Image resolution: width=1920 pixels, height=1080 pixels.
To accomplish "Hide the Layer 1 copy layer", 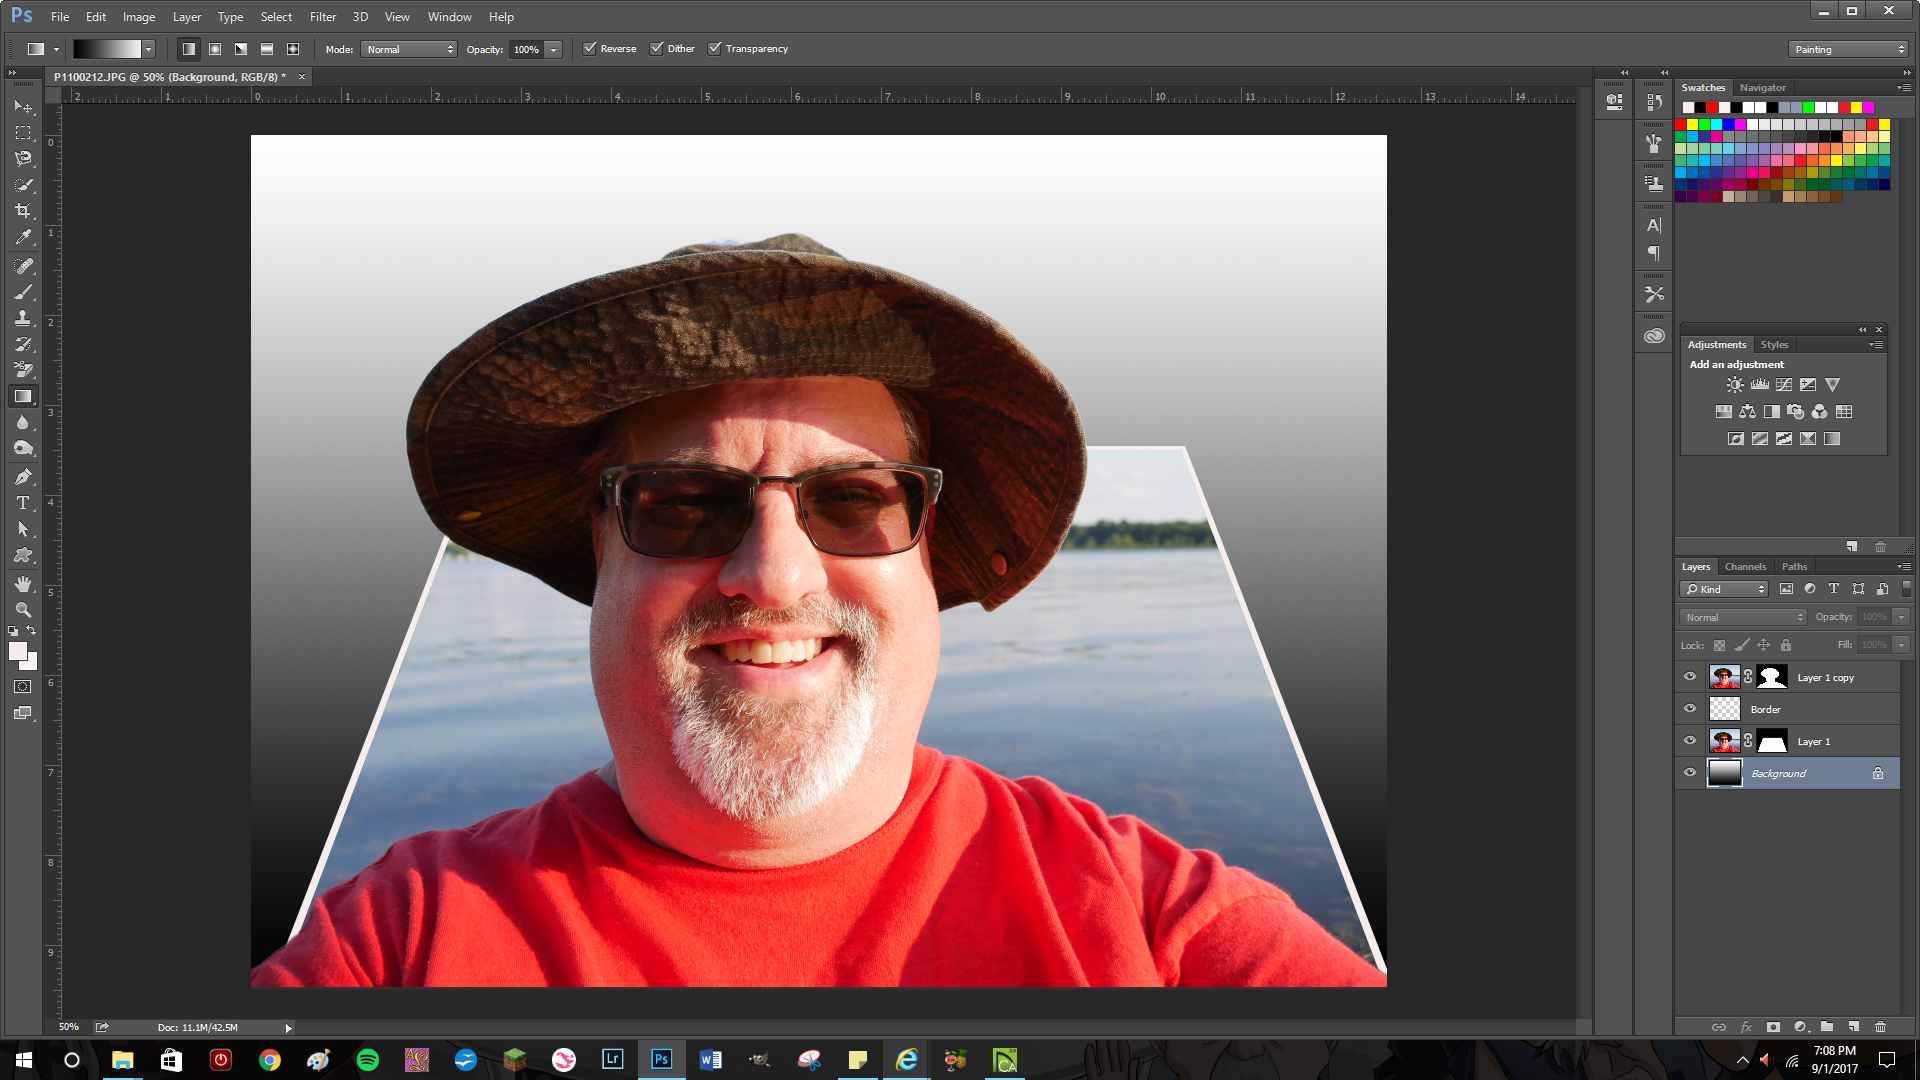I will pos(1690,677).
